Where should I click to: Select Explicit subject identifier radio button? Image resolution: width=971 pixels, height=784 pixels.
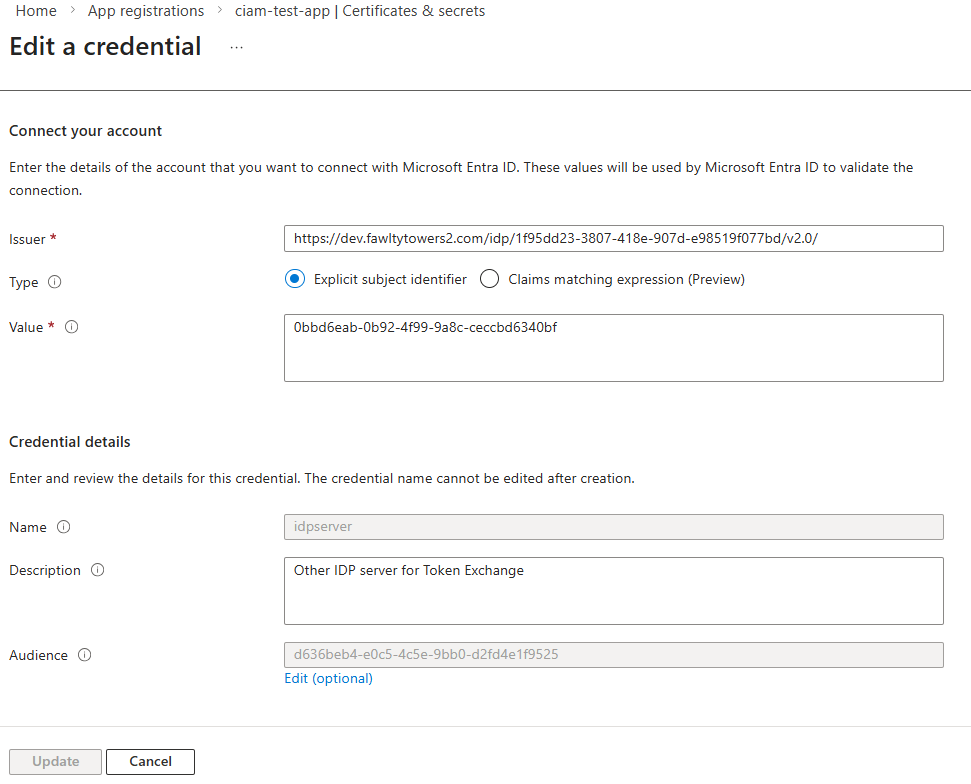point(295,280)
